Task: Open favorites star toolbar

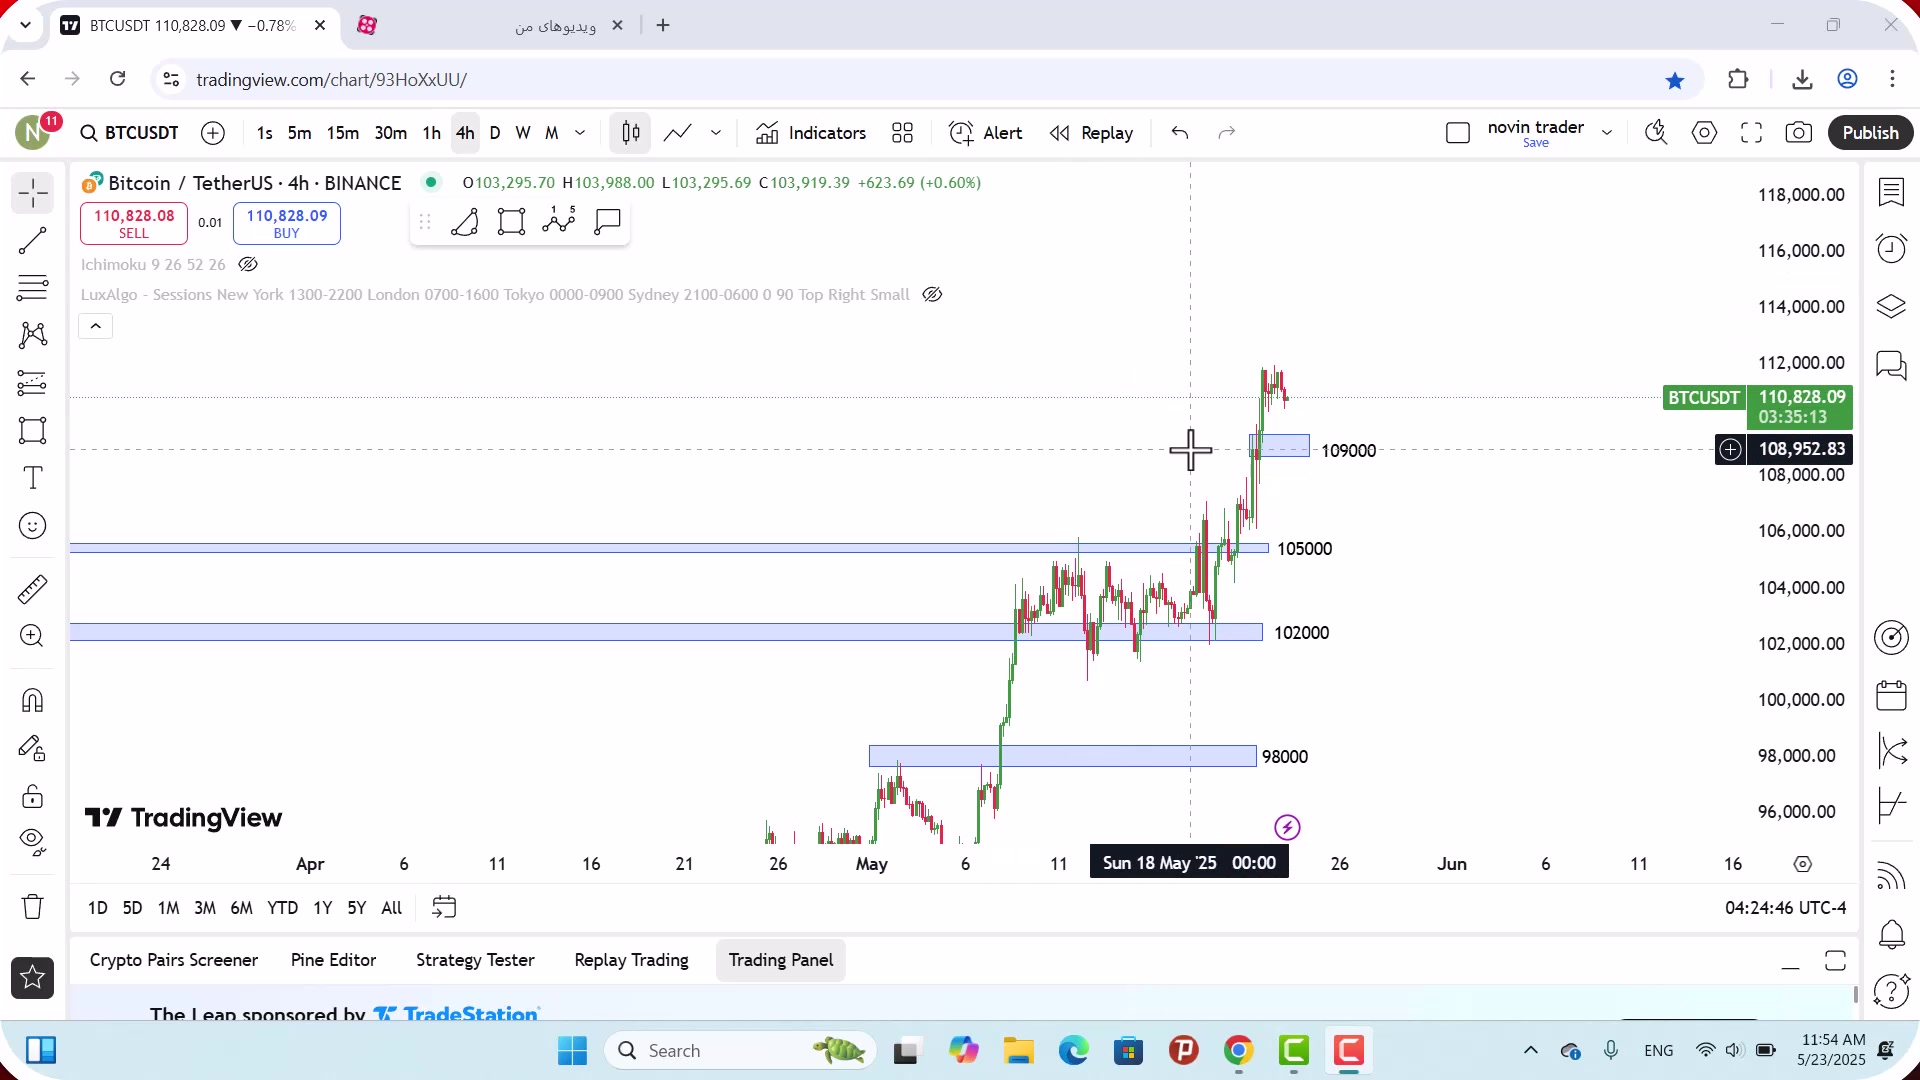Action: 33,978
